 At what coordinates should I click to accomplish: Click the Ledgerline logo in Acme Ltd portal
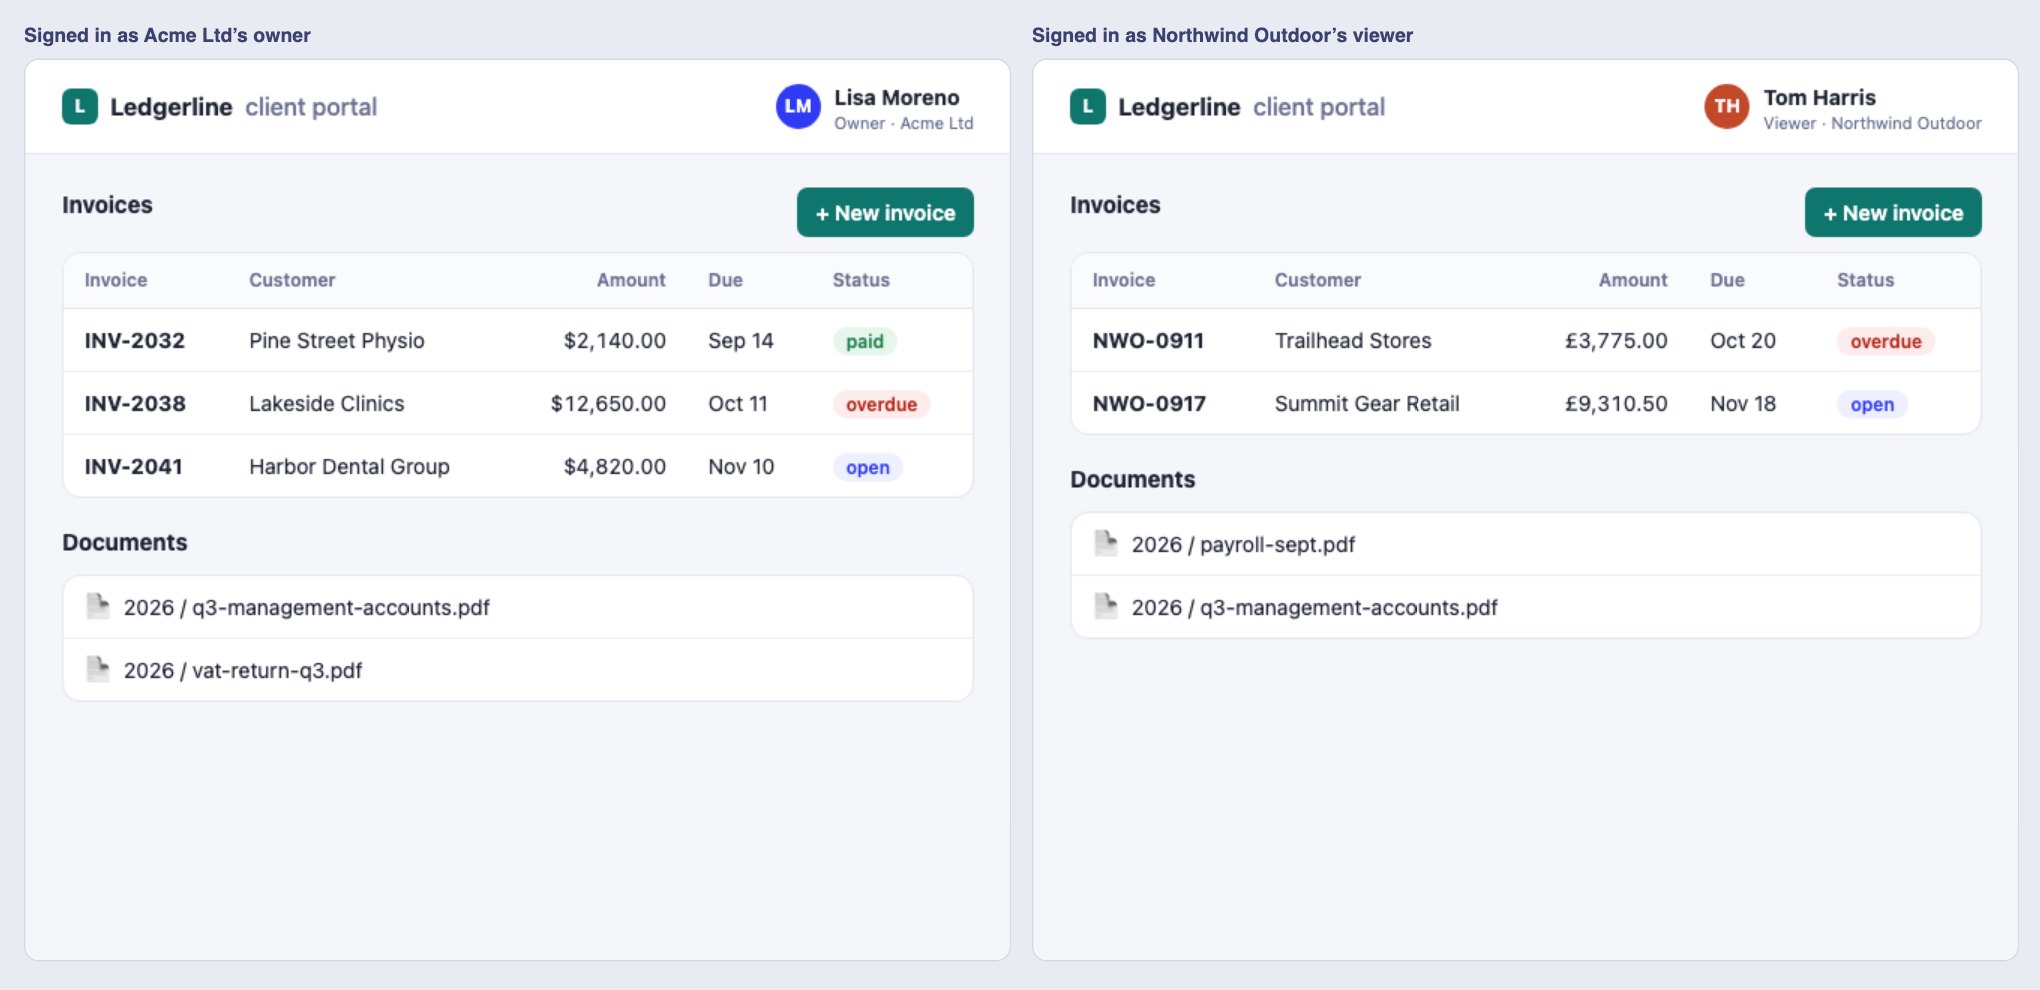pyautogui.click(x=80, y=106)
